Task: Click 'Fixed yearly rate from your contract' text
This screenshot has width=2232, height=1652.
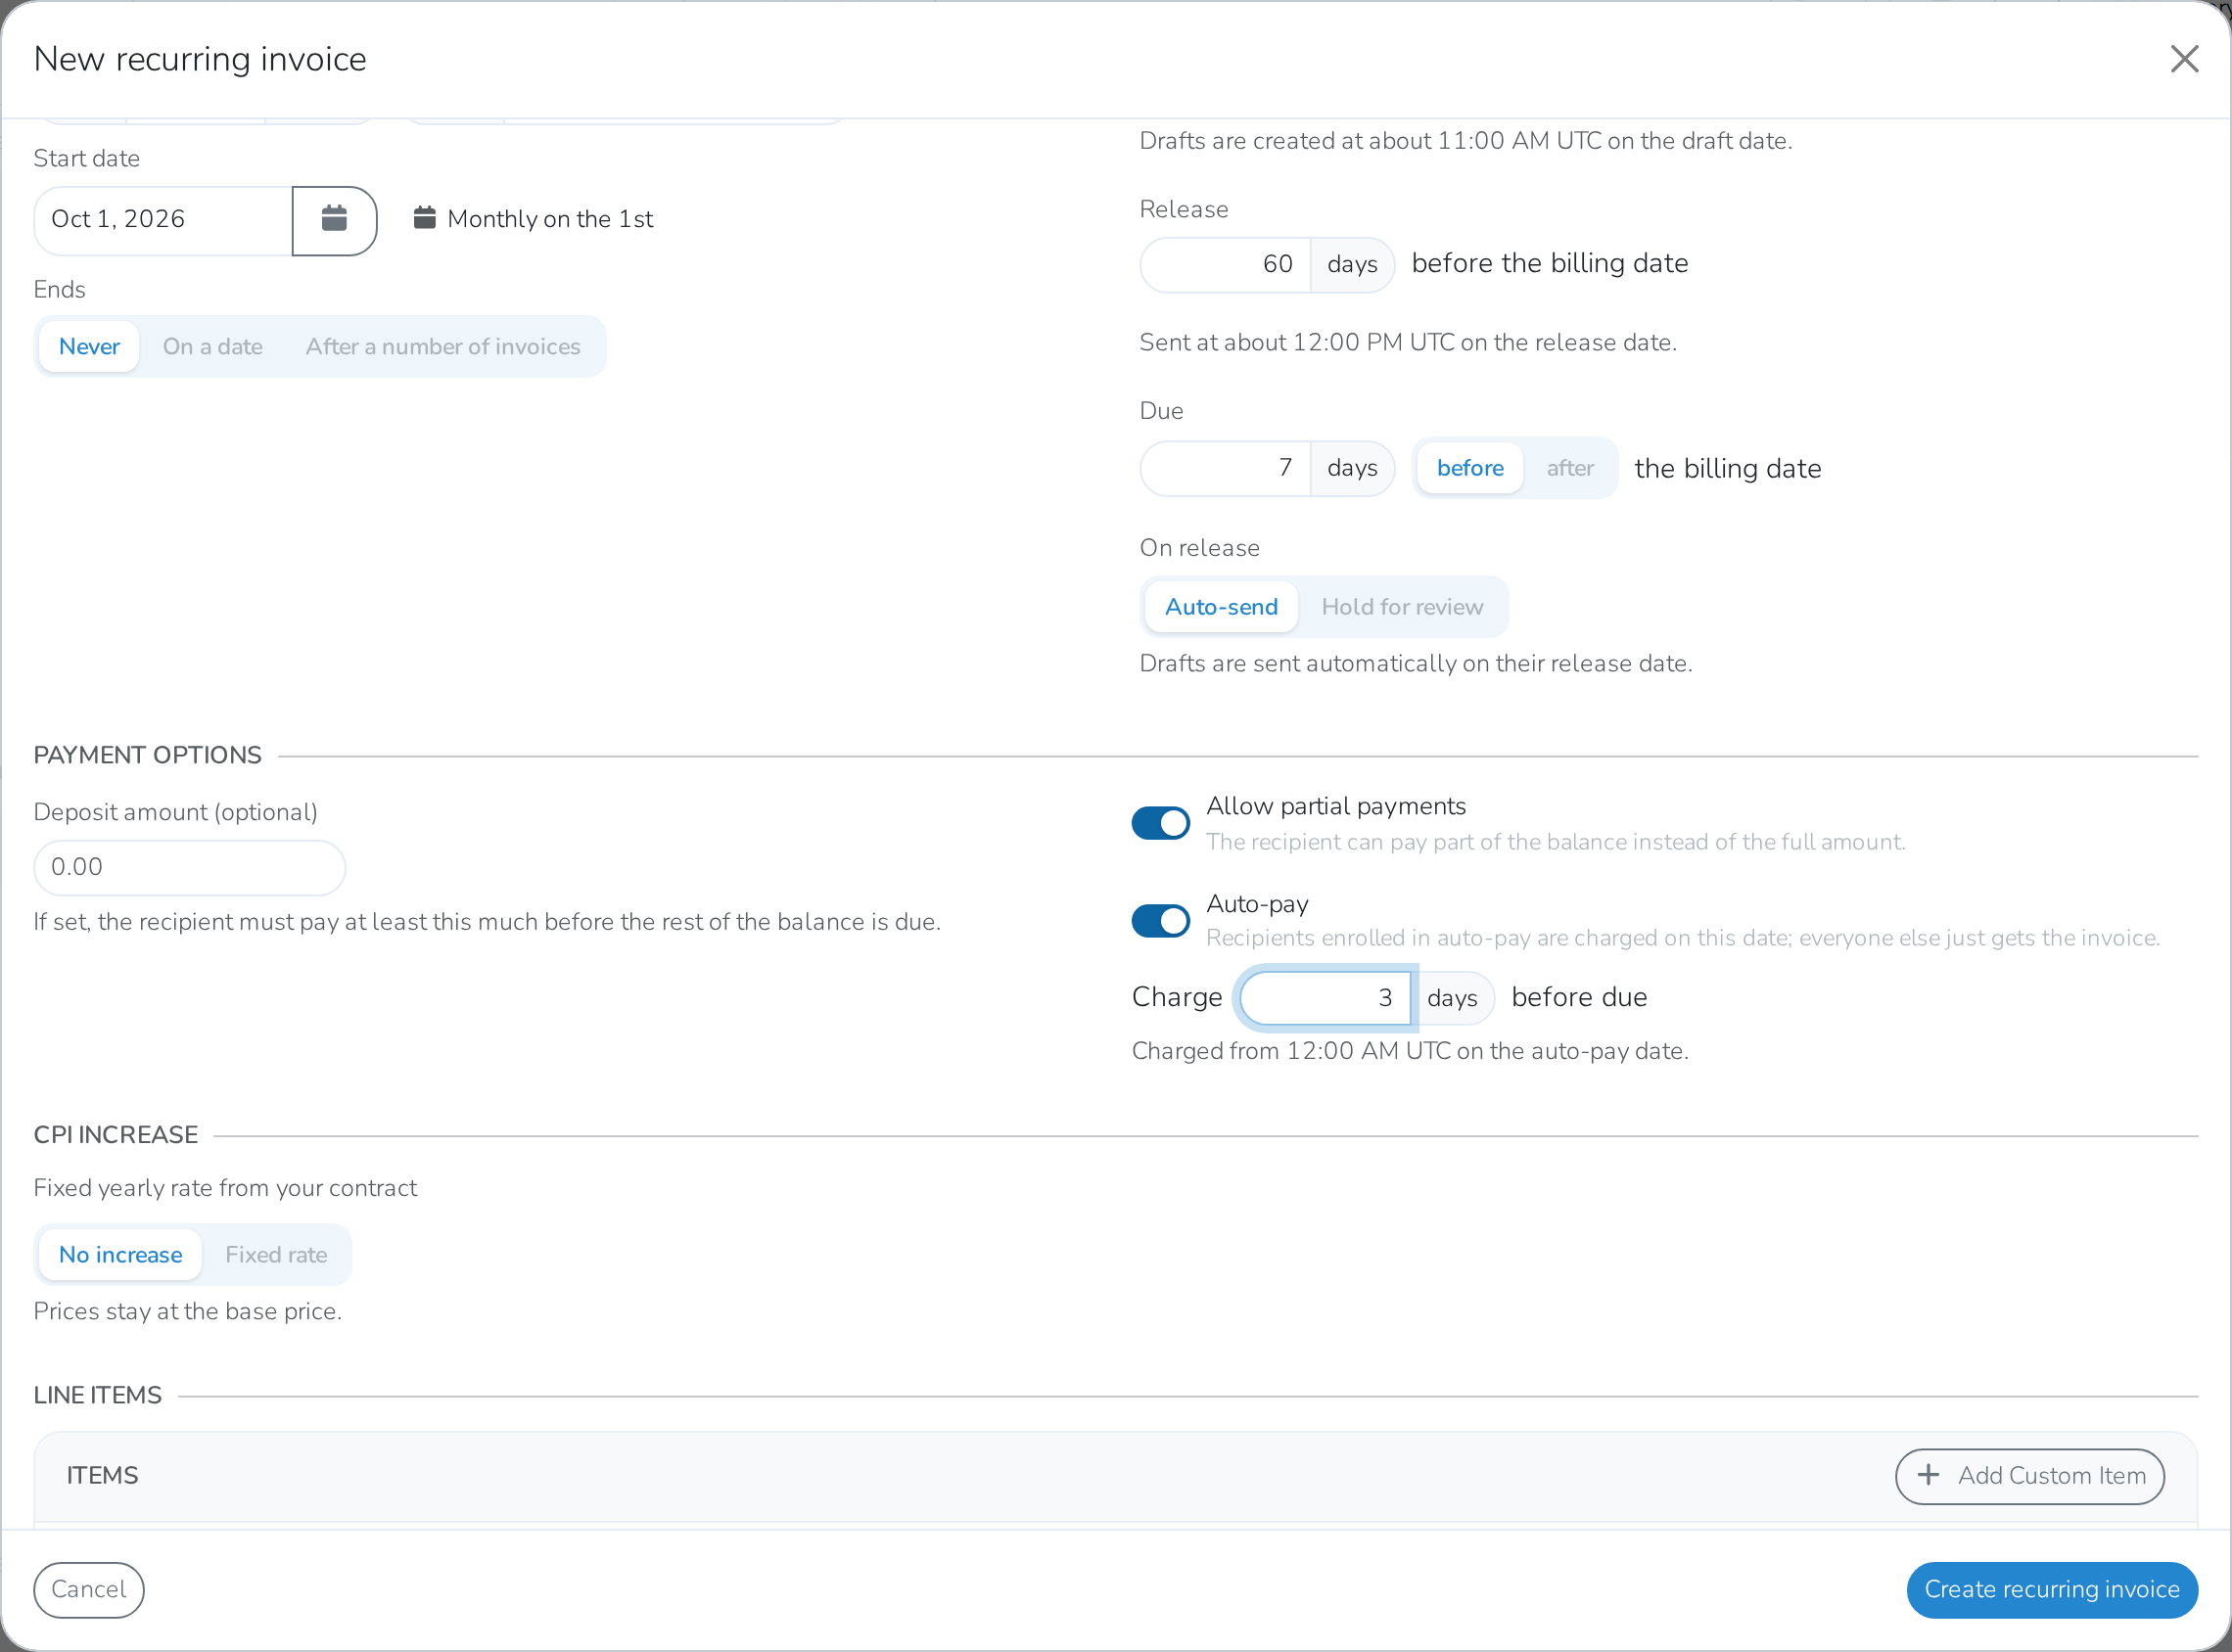Action: [225, 1188]
